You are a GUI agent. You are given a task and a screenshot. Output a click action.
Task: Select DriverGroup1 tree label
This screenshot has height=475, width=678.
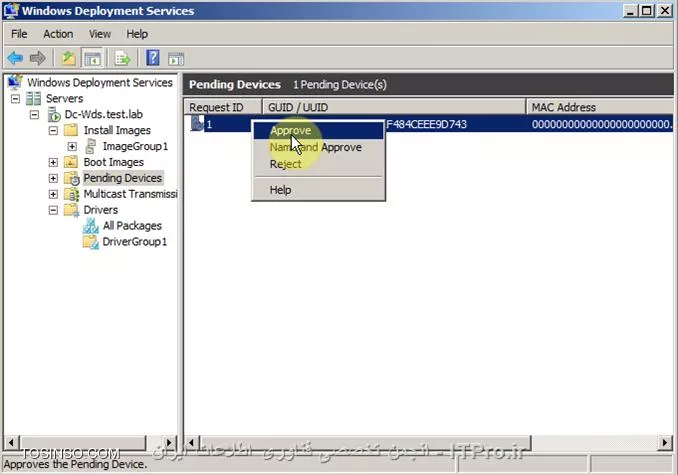(134, 242)
